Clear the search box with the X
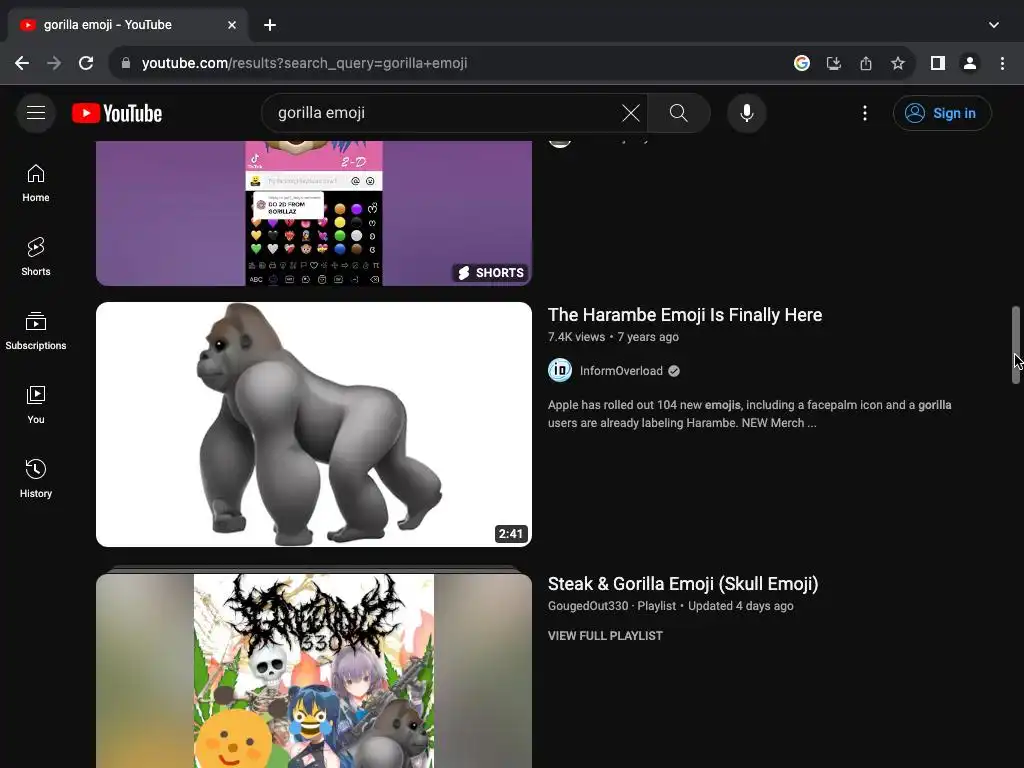1024x768 pixels. pyautogui.click(x=630, y=113)
